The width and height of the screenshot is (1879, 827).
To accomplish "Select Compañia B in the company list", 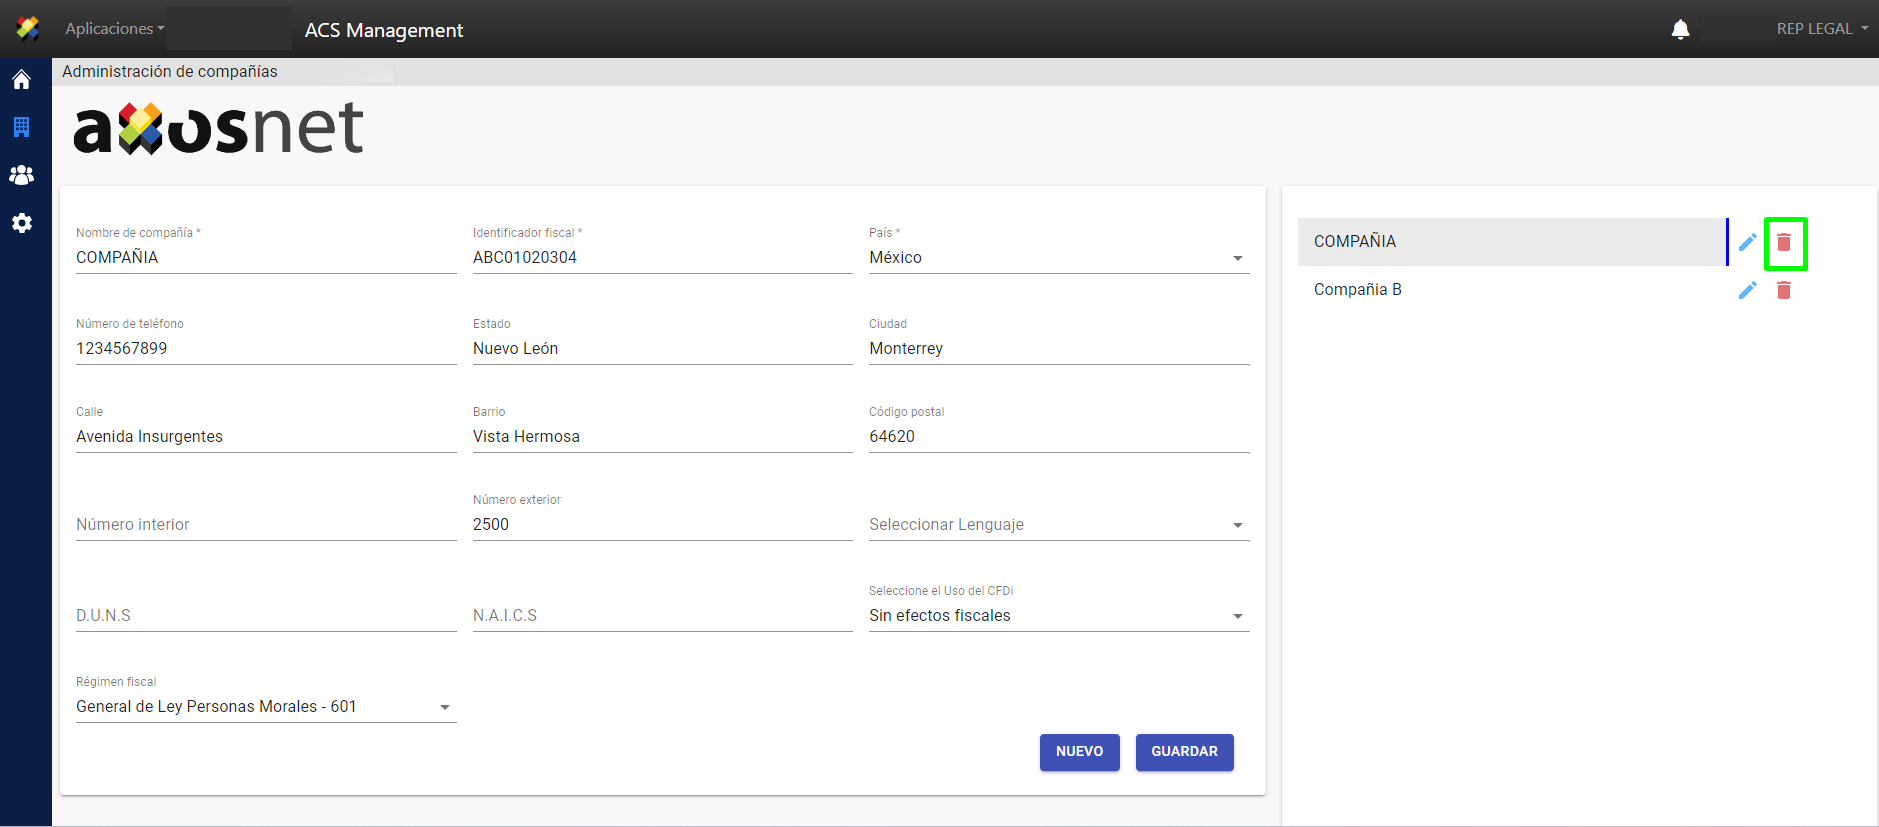I will (x=1358, y=290).
